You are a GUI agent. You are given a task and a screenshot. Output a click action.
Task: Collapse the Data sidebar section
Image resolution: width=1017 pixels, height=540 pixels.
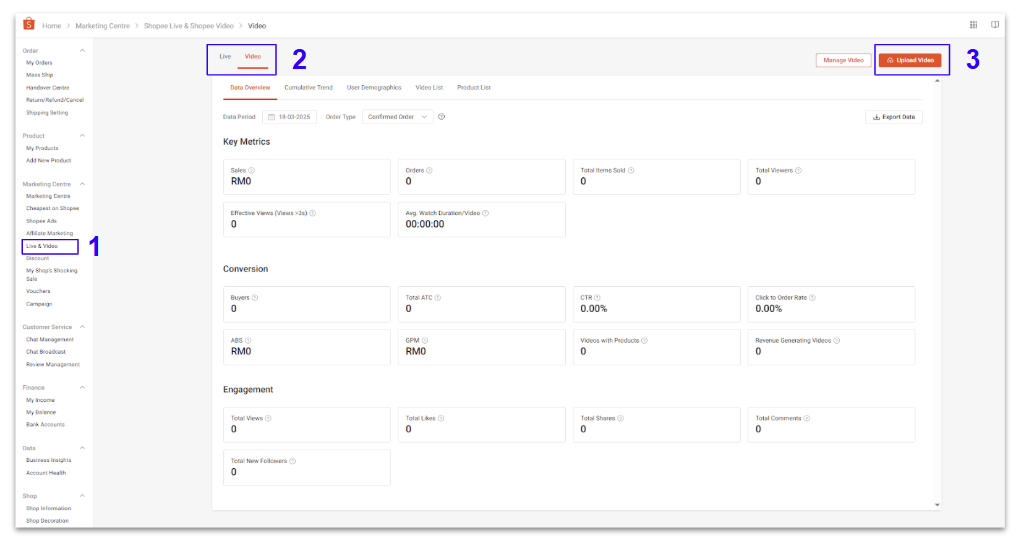click(82, 448)
